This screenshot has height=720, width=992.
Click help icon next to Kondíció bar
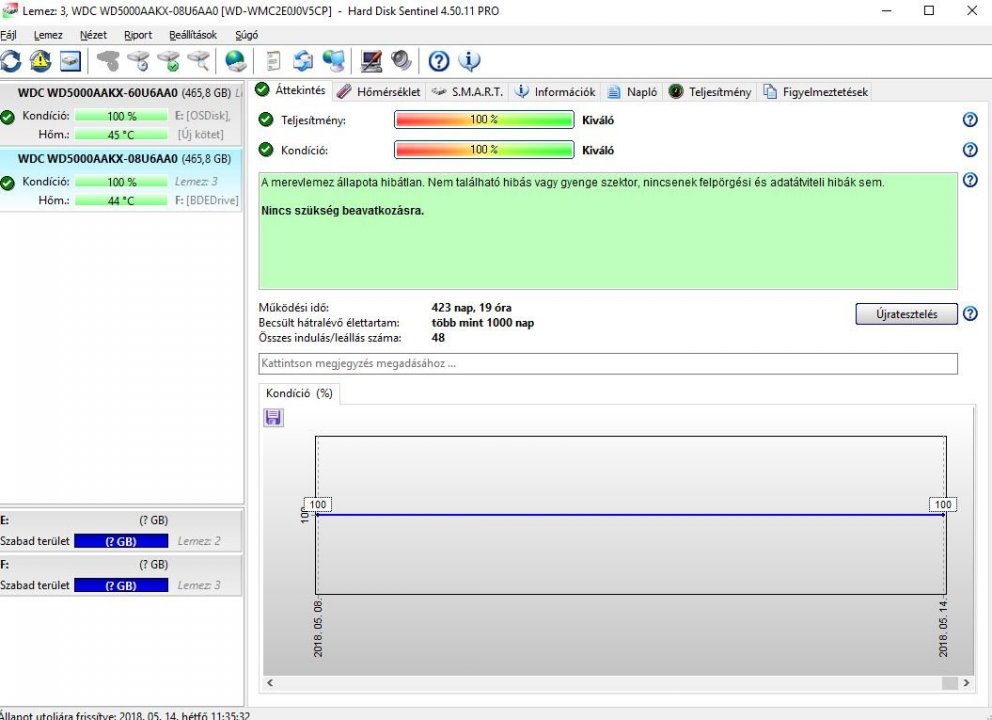(x=970, y=150)
